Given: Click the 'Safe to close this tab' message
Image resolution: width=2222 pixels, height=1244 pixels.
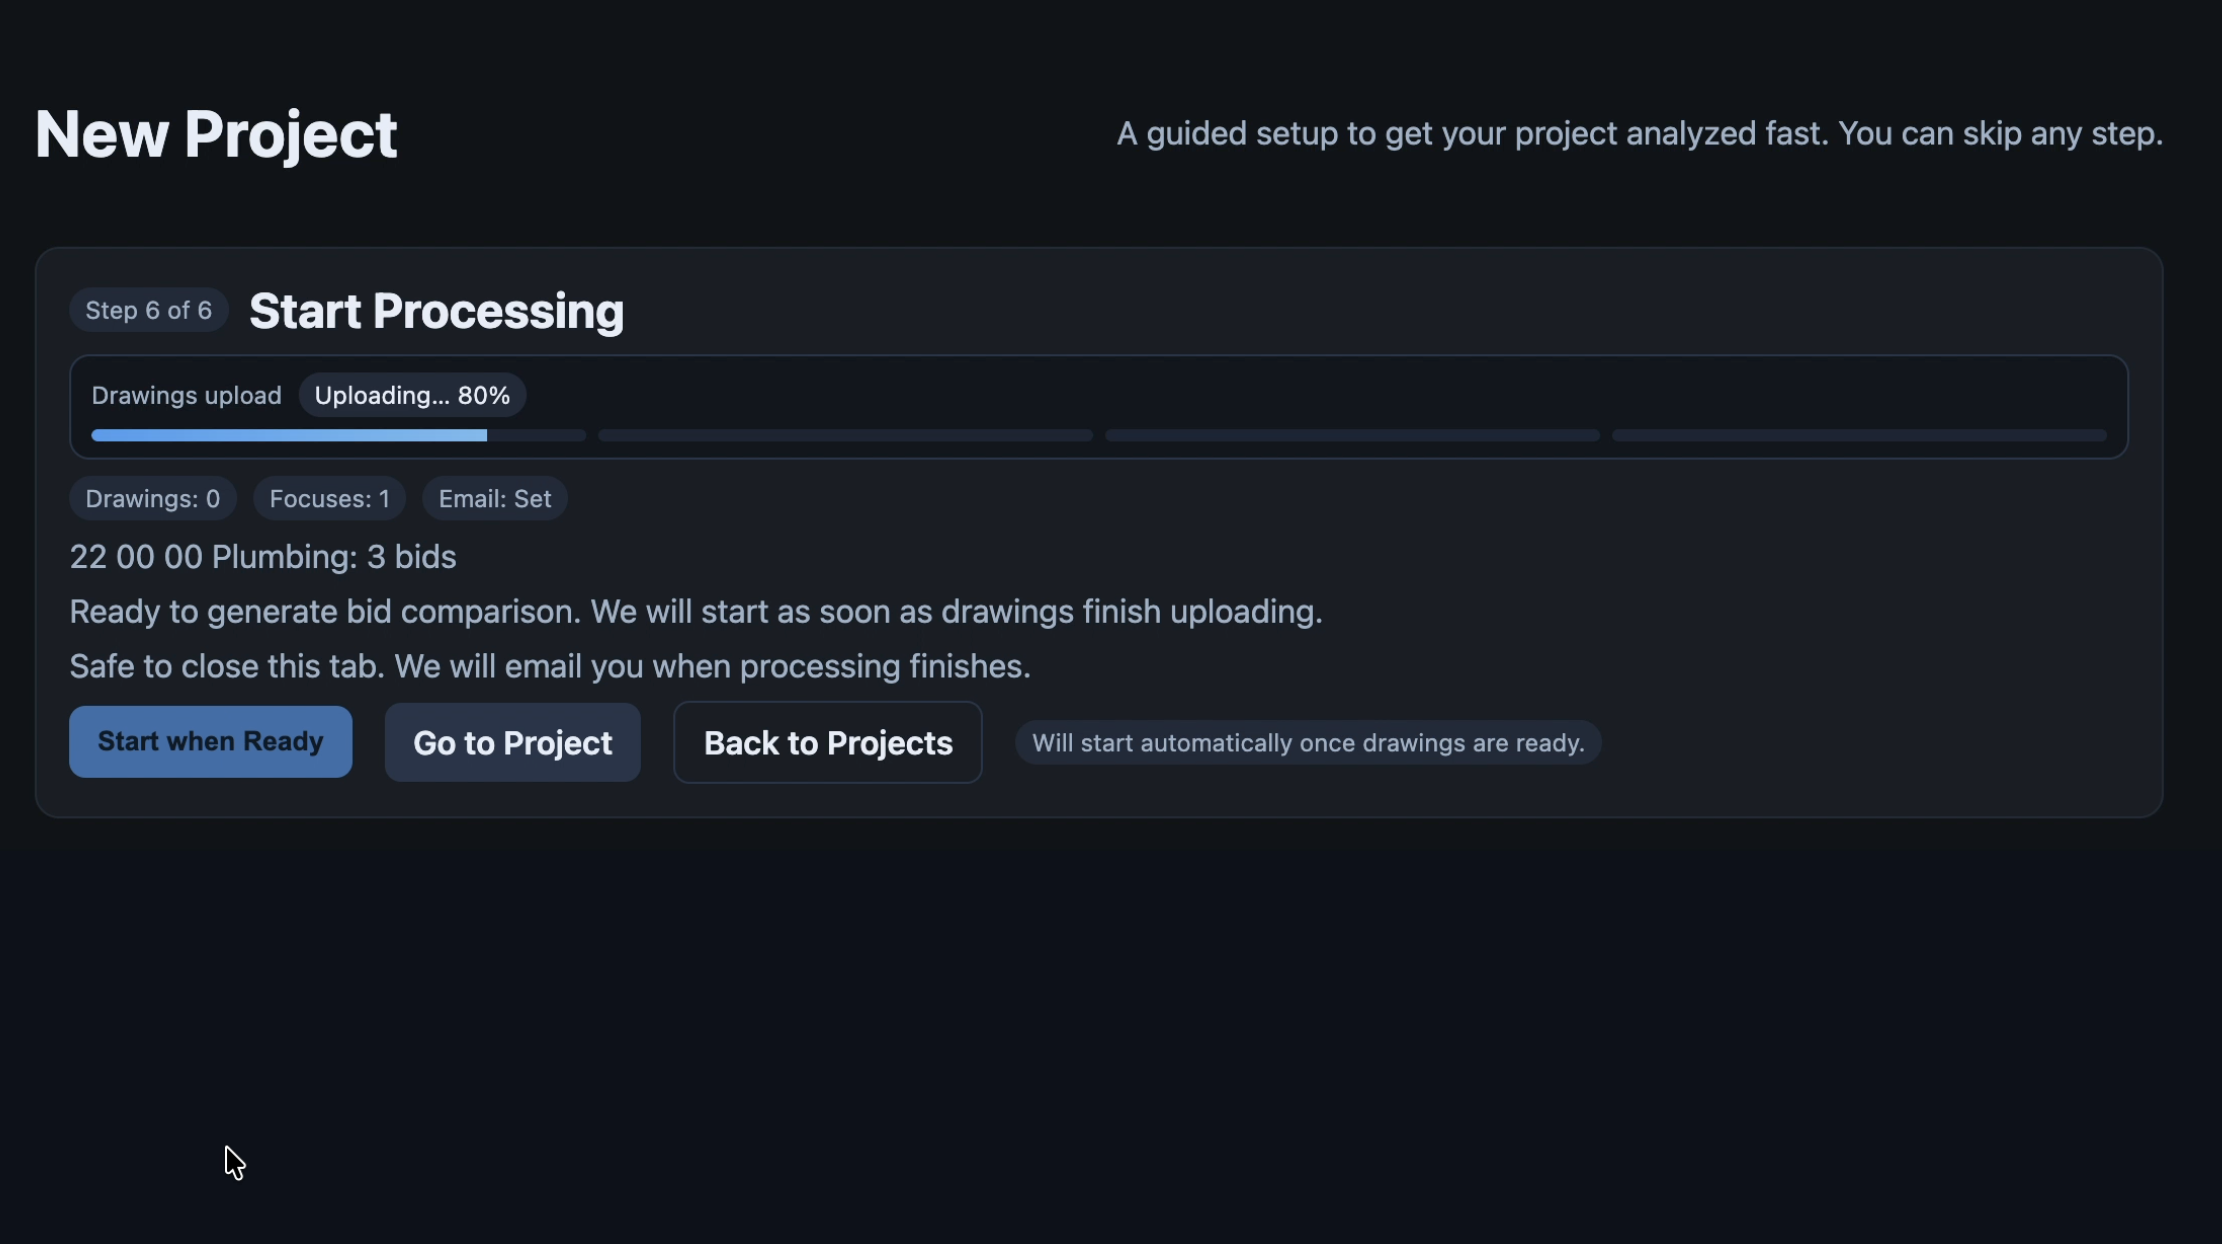Looking at the screenshot, I should click(549, 666).
